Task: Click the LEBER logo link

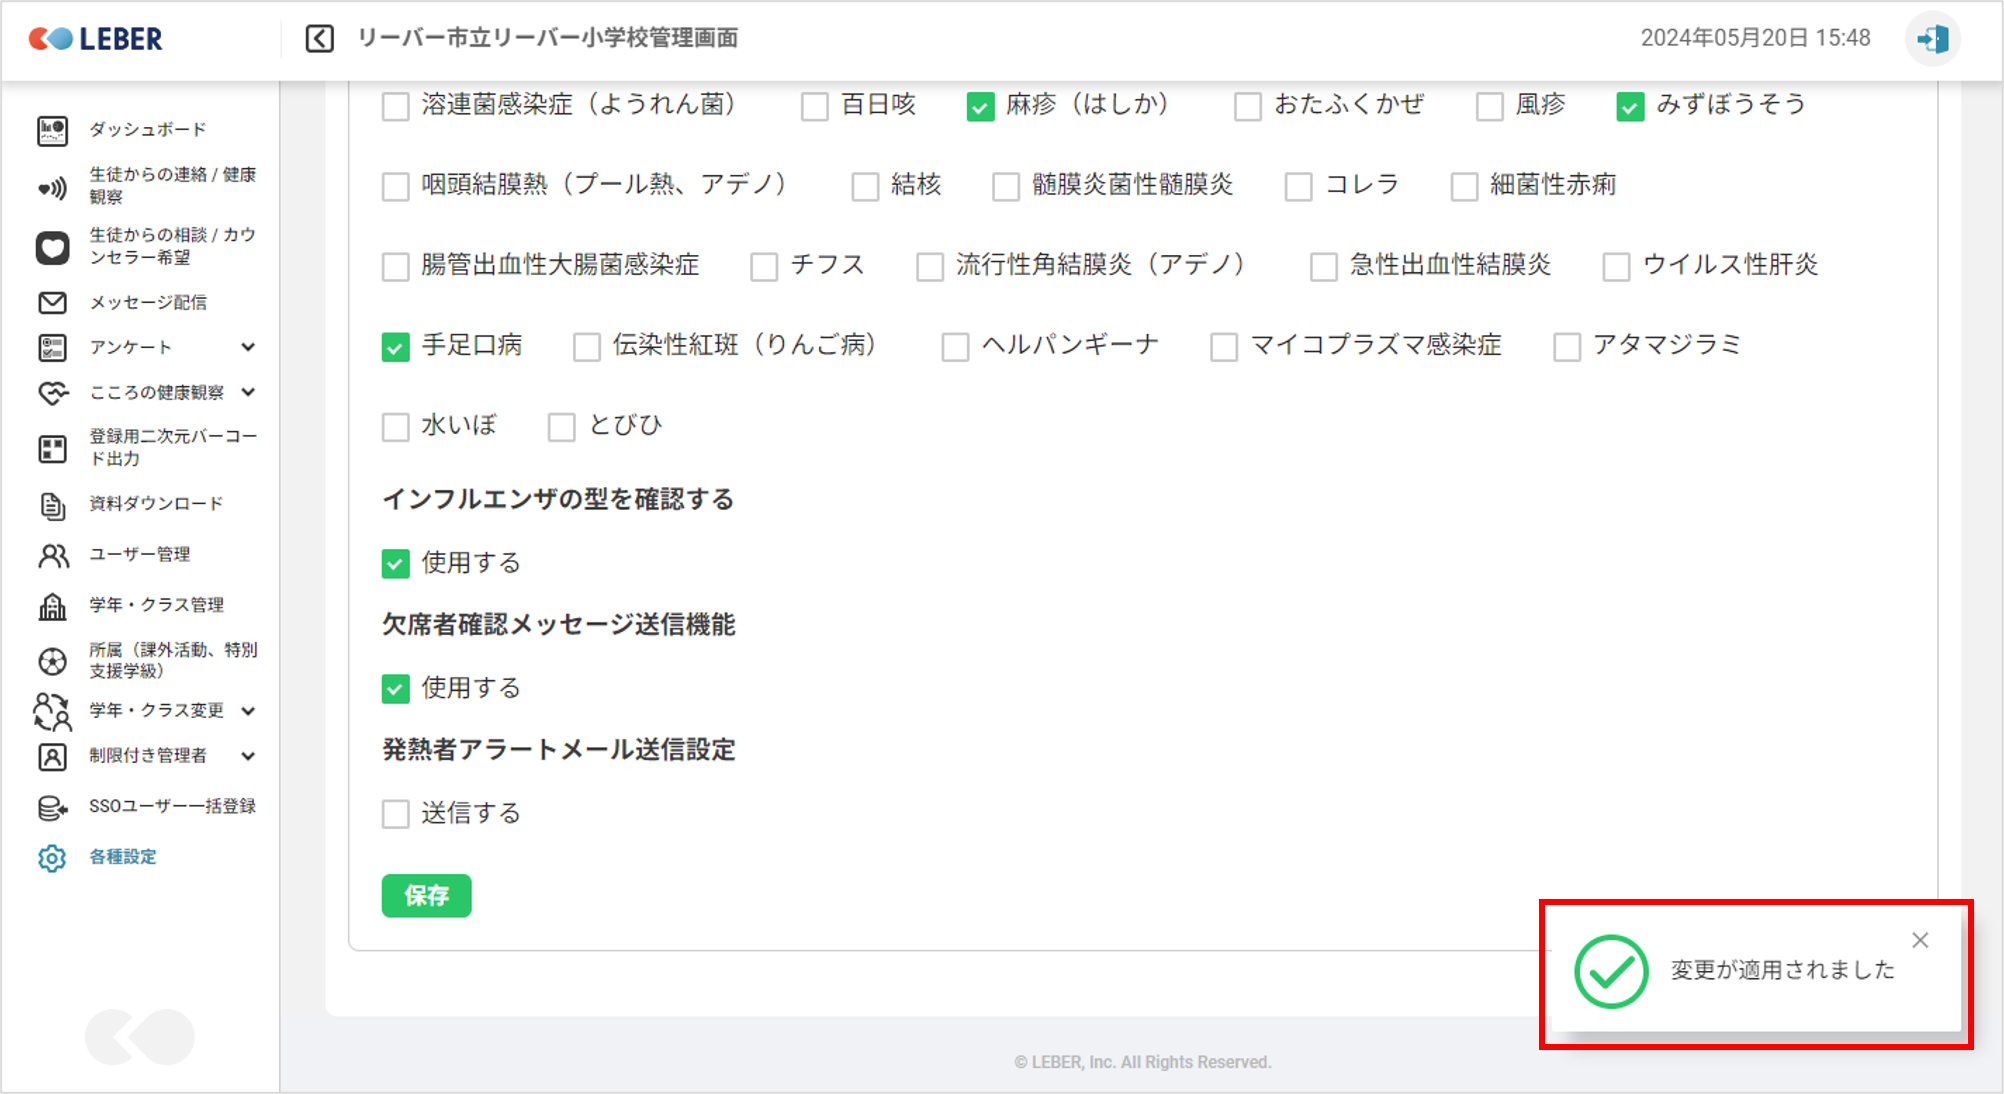Action: coord(97,39)
